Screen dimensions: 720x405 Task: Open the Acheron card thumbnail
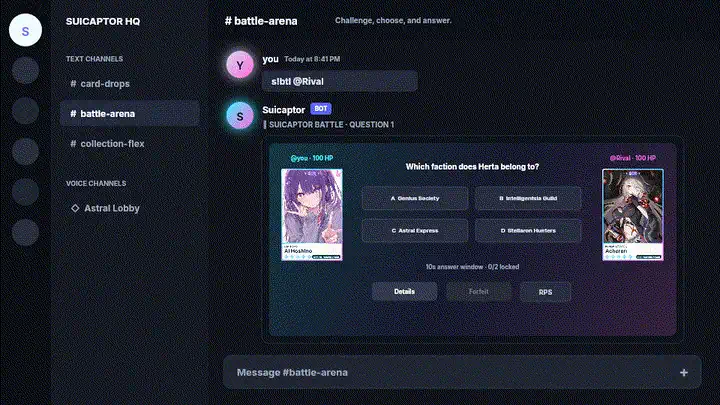point(633,215)
